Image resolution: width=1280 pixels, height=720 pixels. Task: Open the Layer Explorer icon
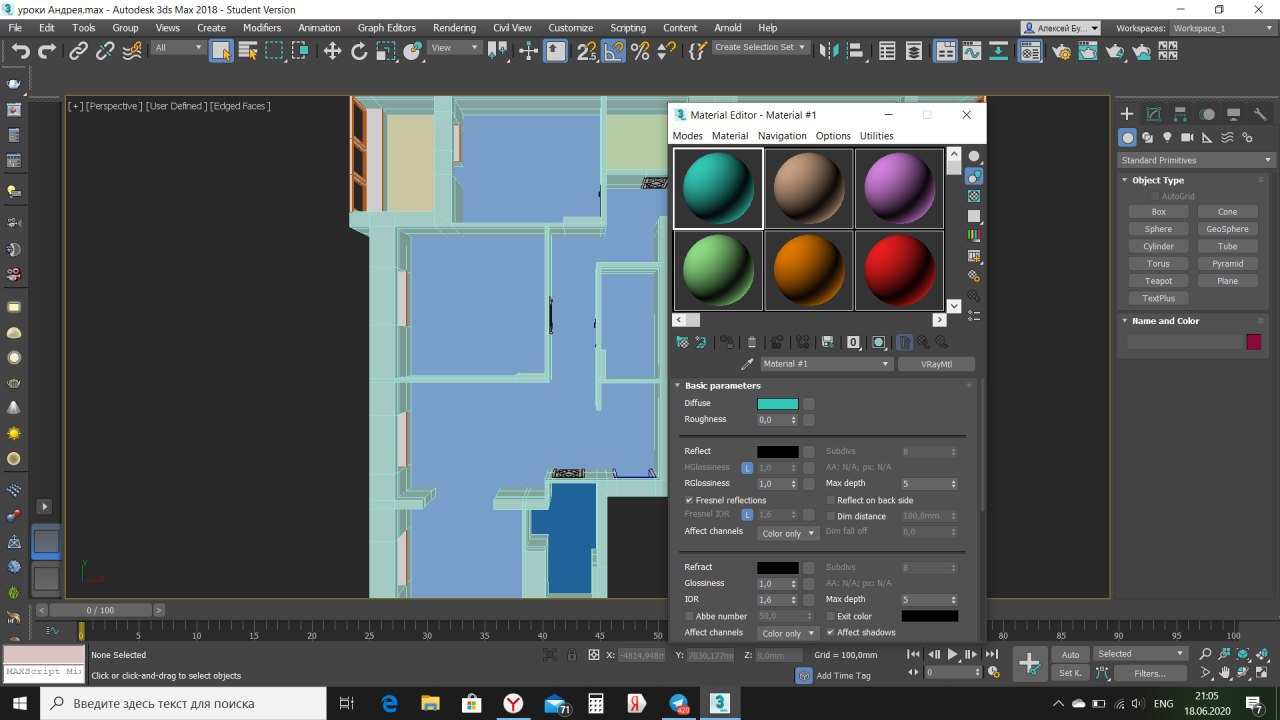913,50
